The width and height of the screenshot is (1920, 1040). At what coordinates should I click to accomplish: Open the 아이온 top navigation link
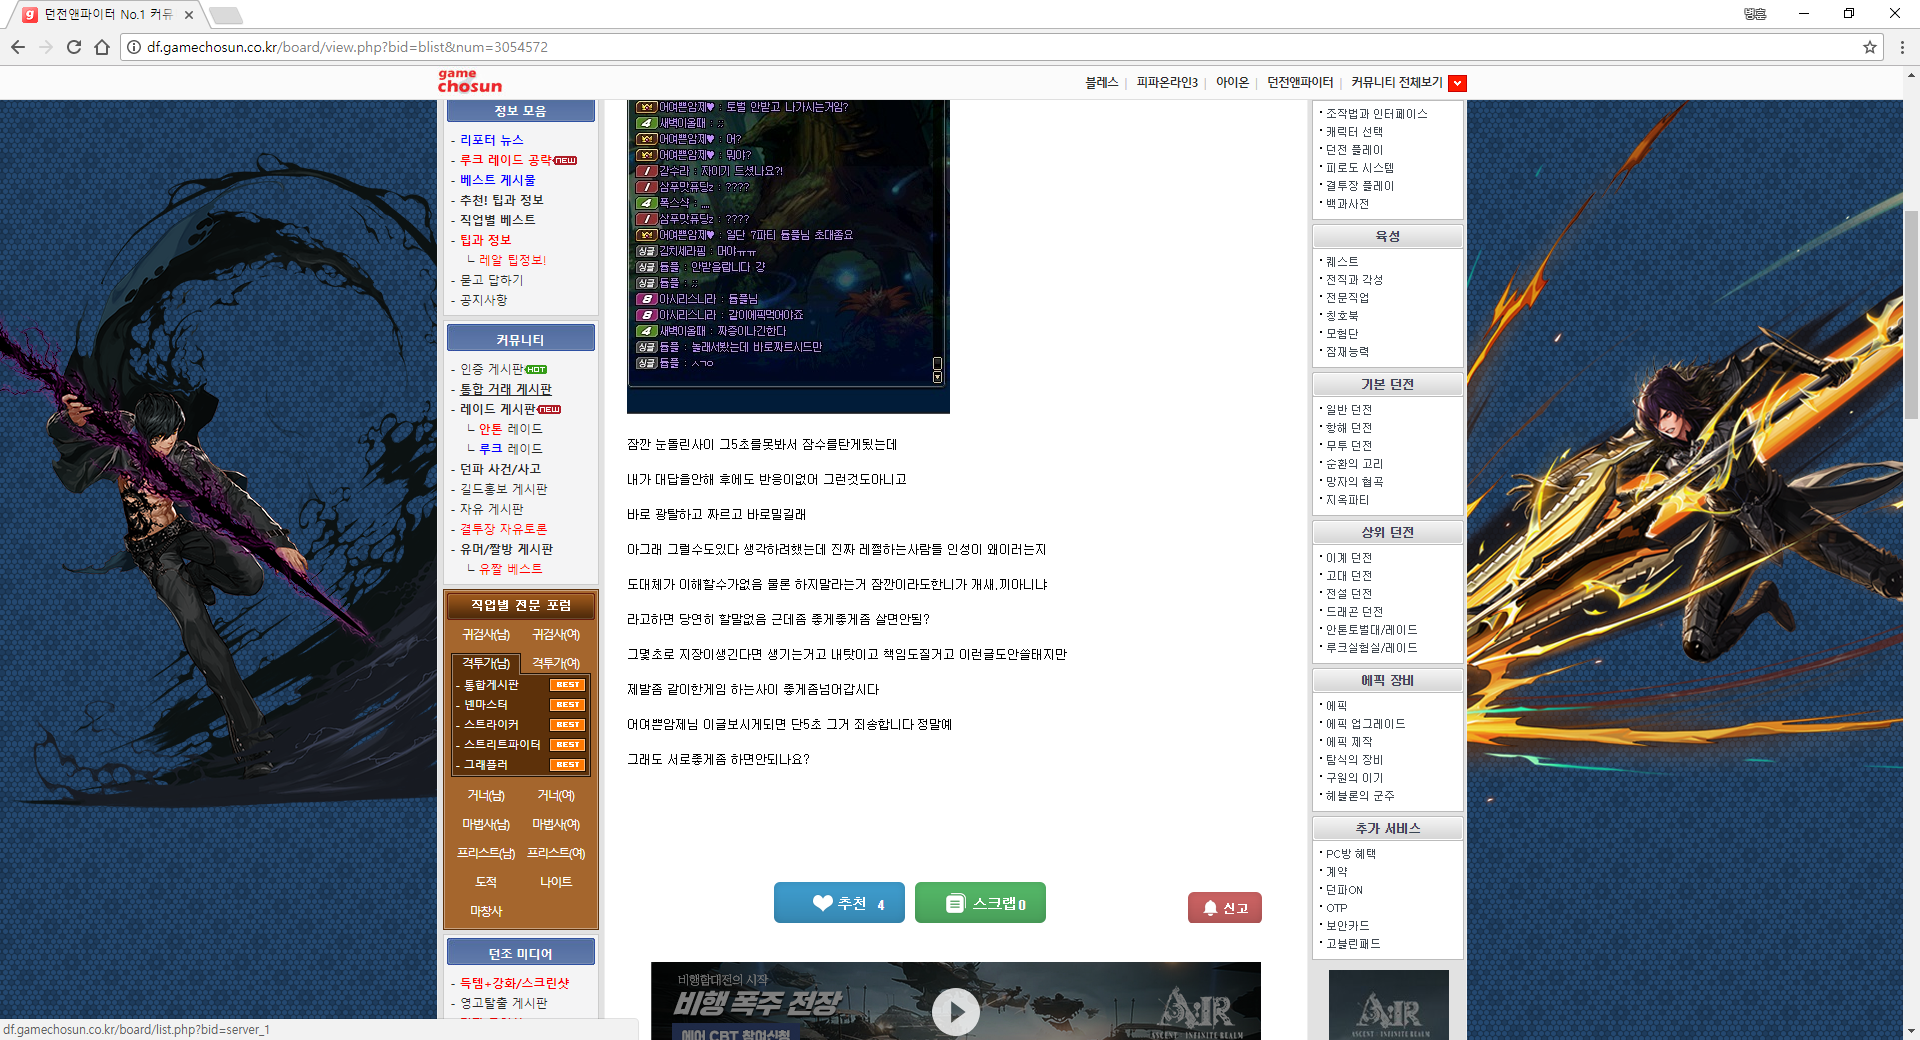[1233, 83]
